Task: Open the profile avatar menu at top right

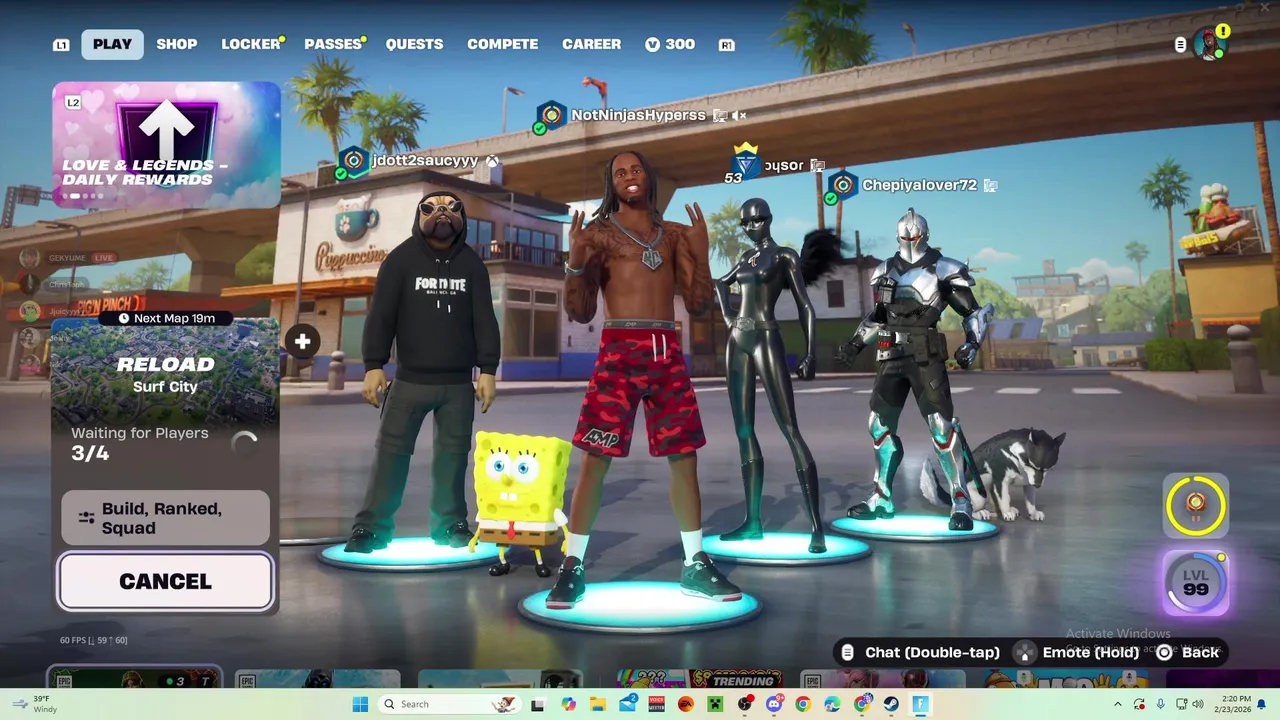Action: [x=1209, y=44]
